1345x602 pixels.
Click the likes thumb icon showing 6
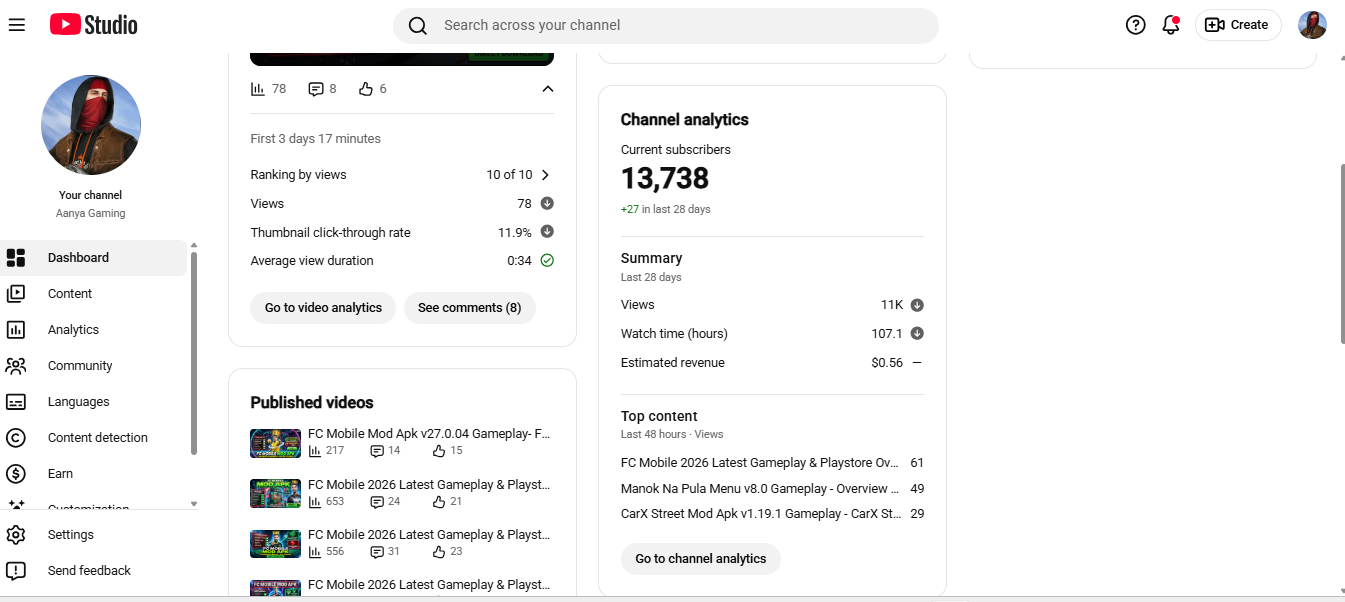366,89
